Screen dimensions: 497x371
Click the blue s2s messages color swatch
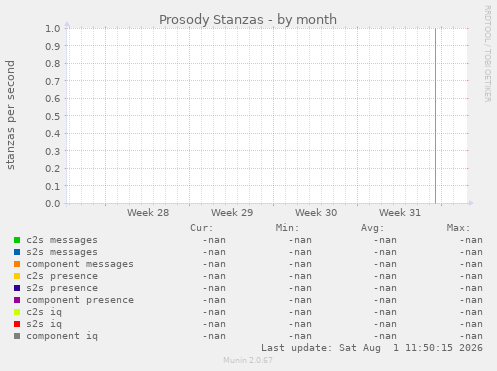[x=17, y=252]
